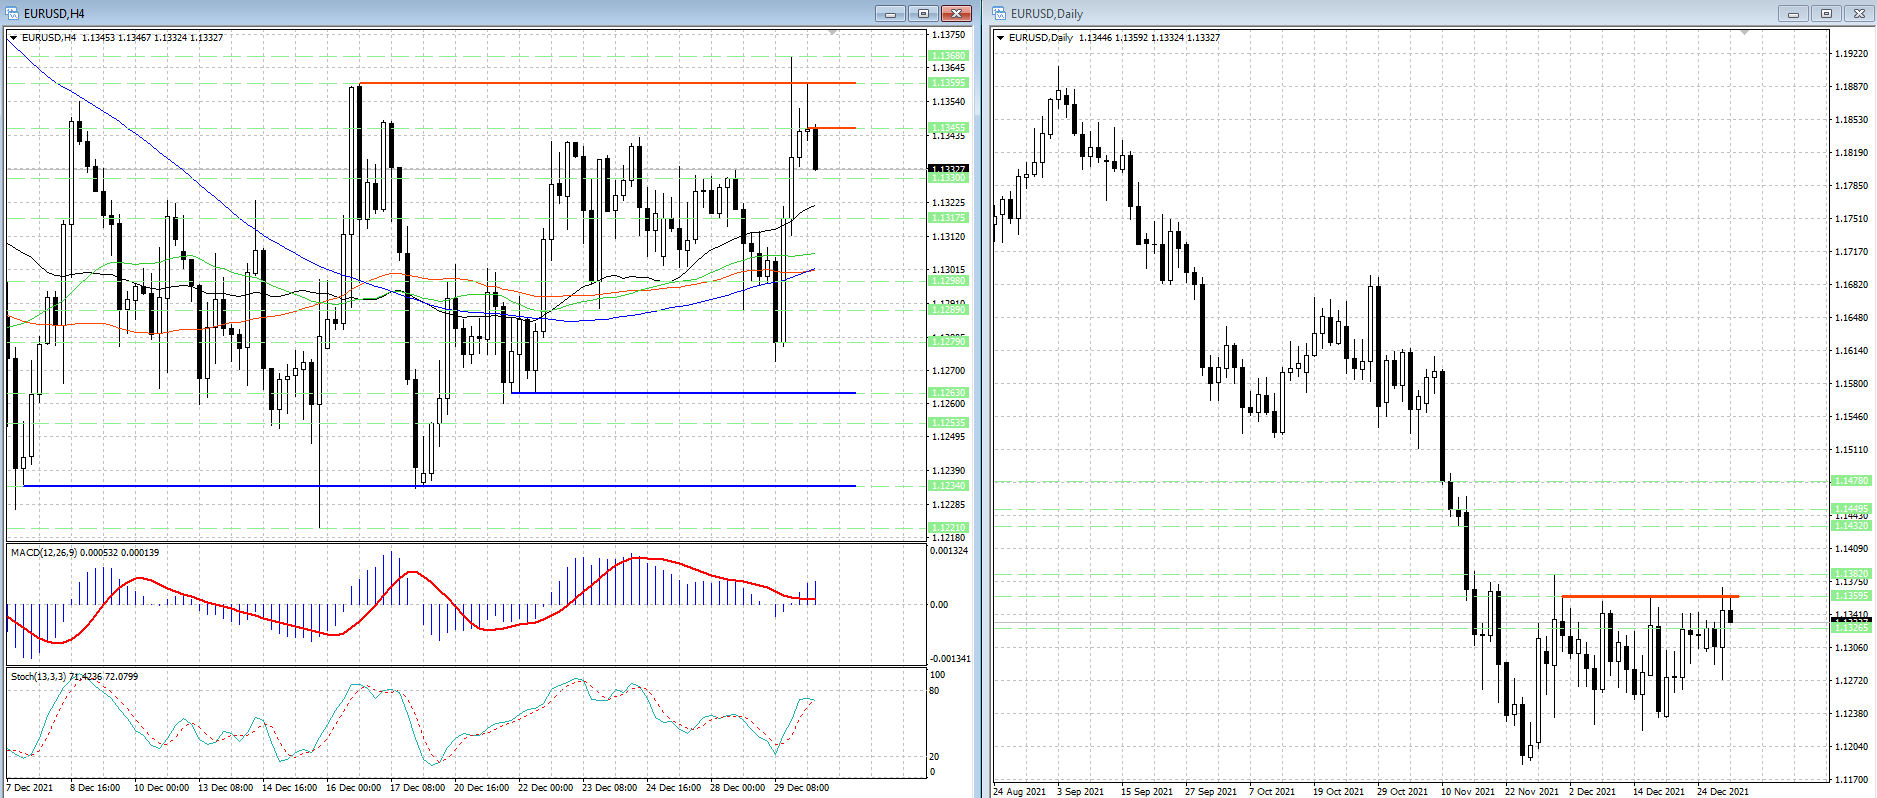Expand the Daily chart's one-click trading arrow

tap(1000, 38)
